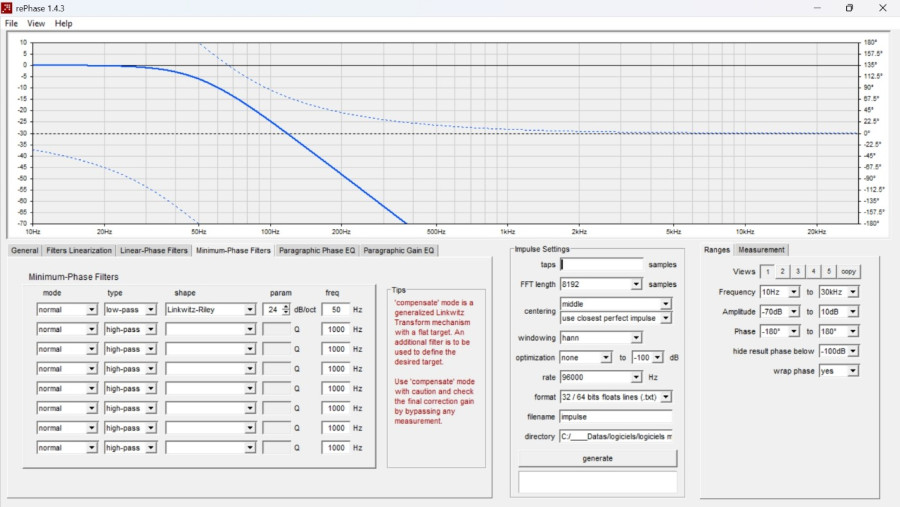This screenshot has height=507, width=900.
Task: Click the rePhase app icon in title bar
Action: tap(6, 8)
